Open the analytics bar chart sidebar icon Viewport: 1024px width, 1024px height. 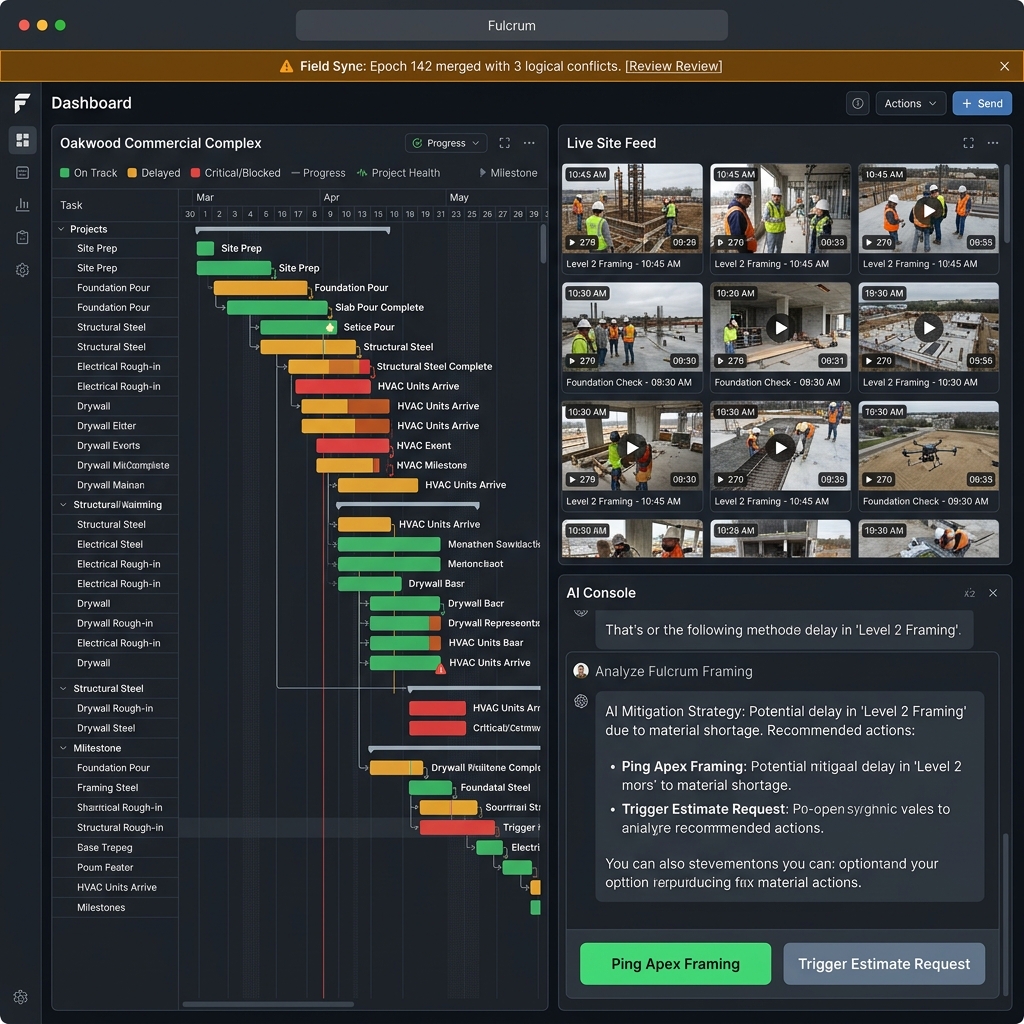tap(22, 205)
